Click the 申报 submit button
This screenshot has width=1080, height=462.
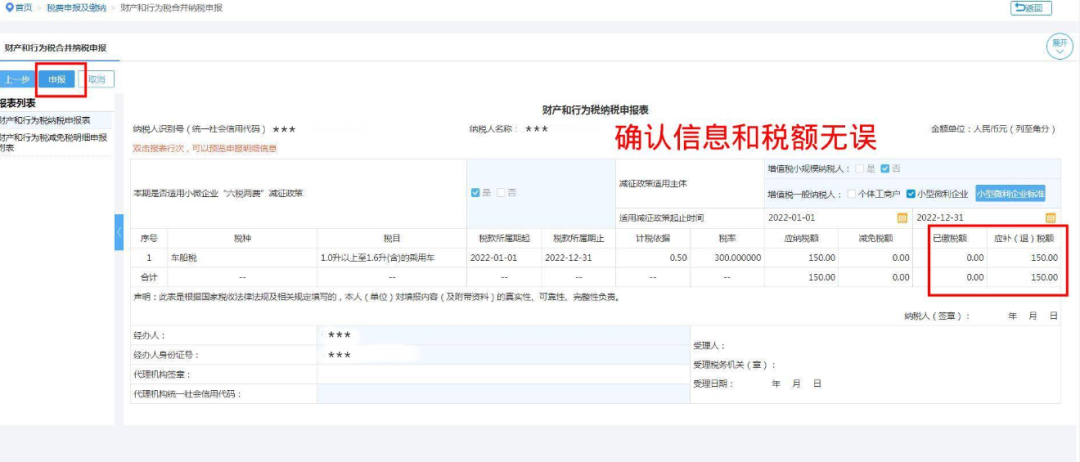(x=56, y=79)
